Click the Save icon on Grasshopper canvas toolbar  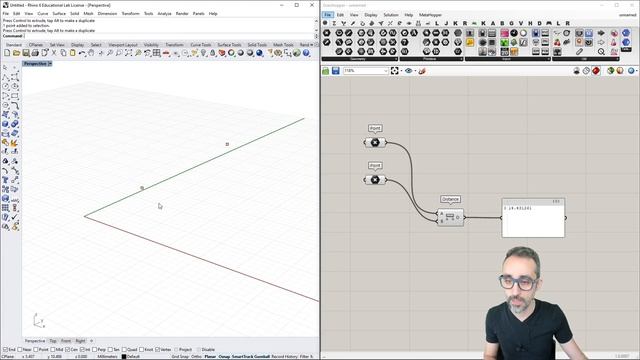point(336,71)
